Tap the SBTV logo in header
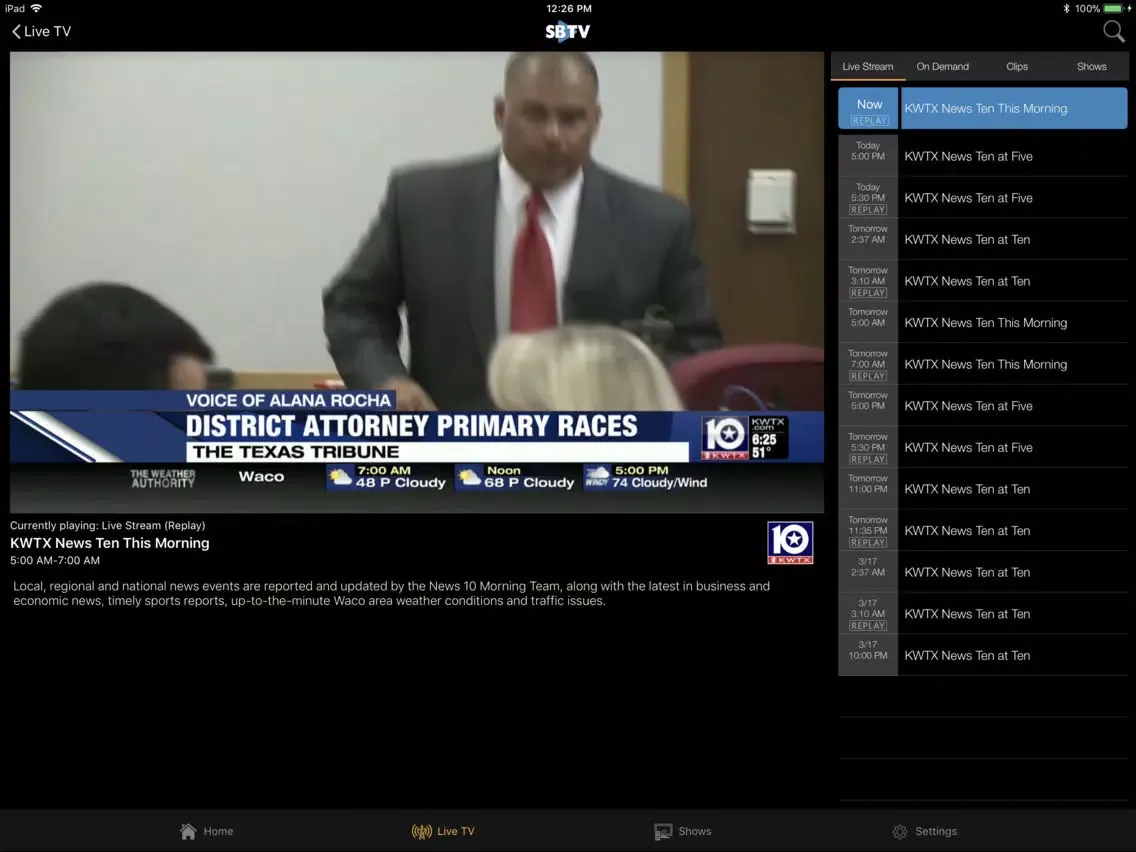The width and height of the screenshot is (1136, 852). pos(568,31)
